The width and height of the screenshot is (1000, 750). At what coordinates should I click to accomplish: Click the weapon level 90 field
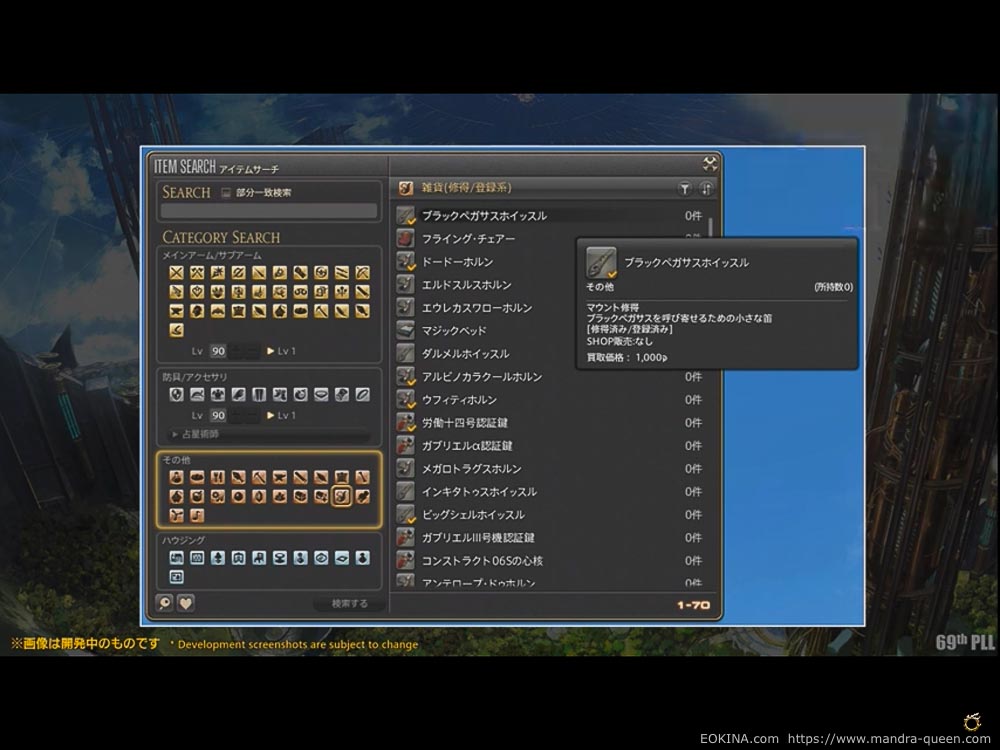coord(218,351)
